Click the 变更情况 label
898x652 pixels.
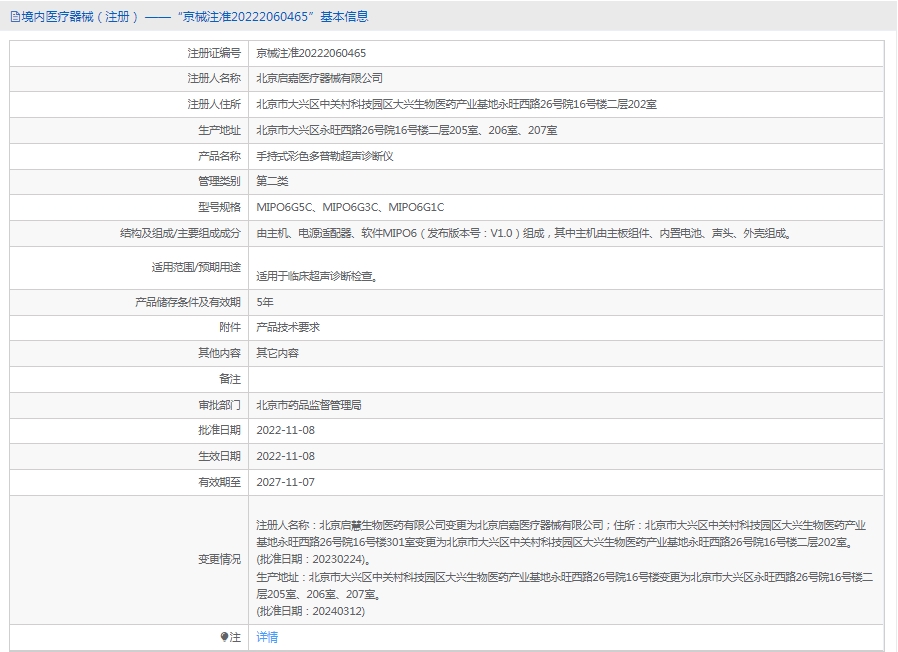[219, 559]
